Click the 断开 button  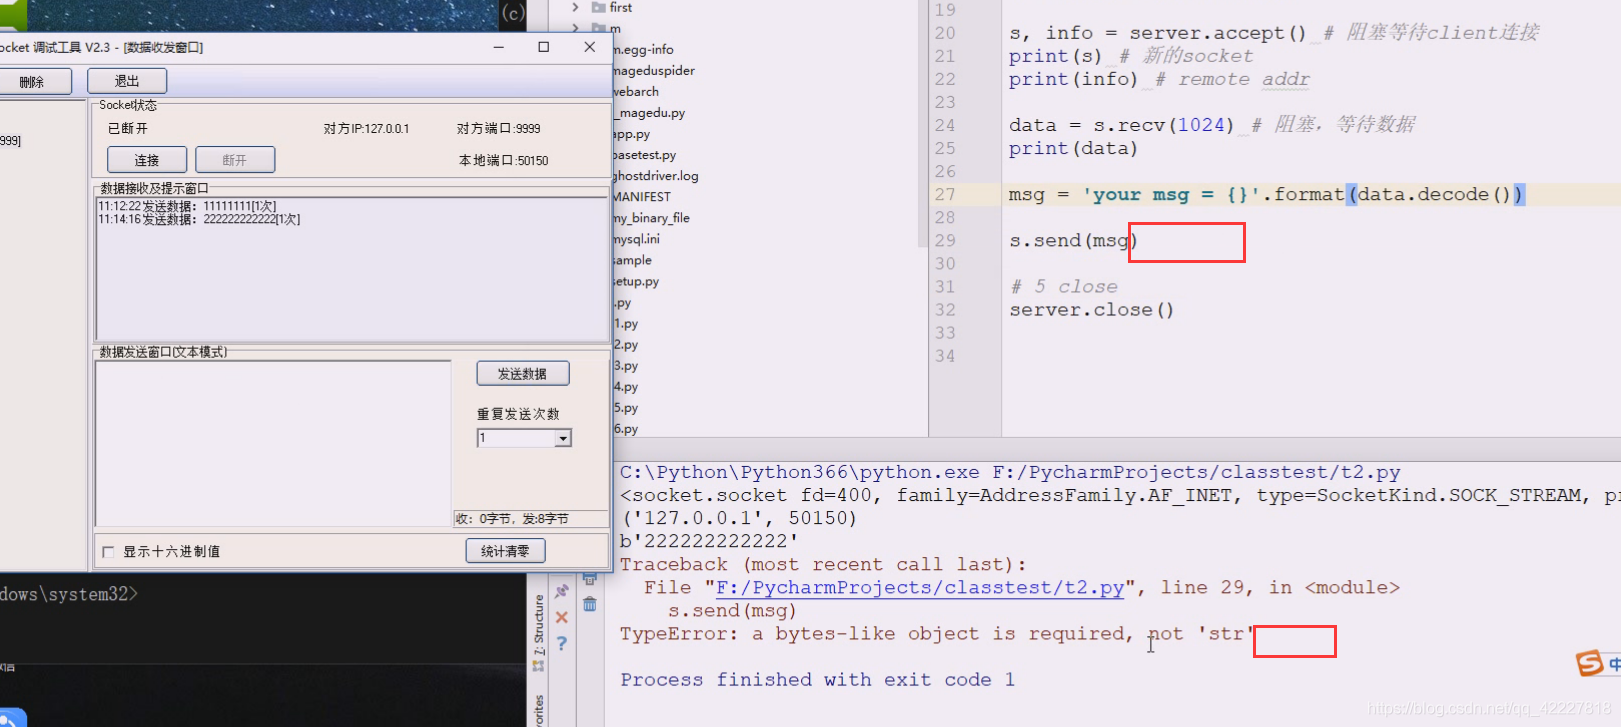point(235,160)
